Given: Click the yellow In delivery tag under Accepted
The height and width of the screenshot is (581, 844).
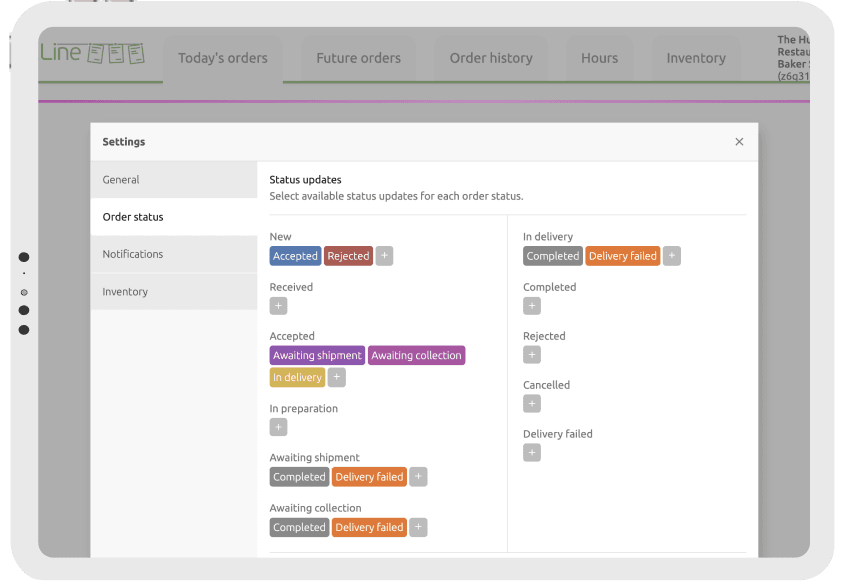Looking at the screenshot, I should (x=297, y=377).
